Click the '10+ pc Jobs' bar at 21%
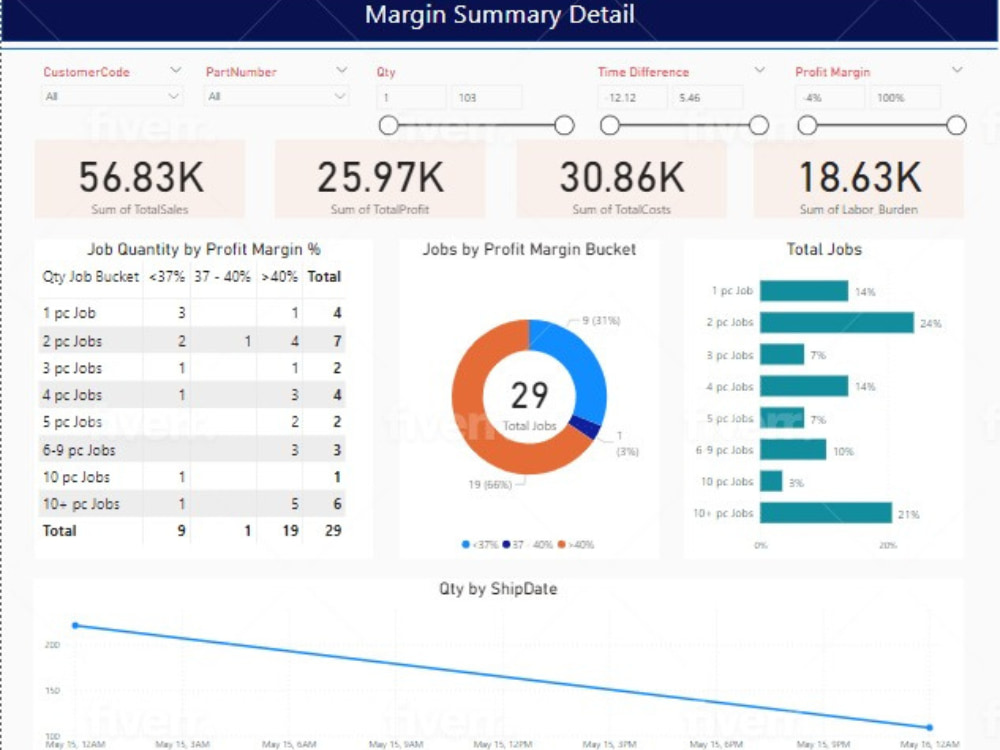 coord(826,513)
